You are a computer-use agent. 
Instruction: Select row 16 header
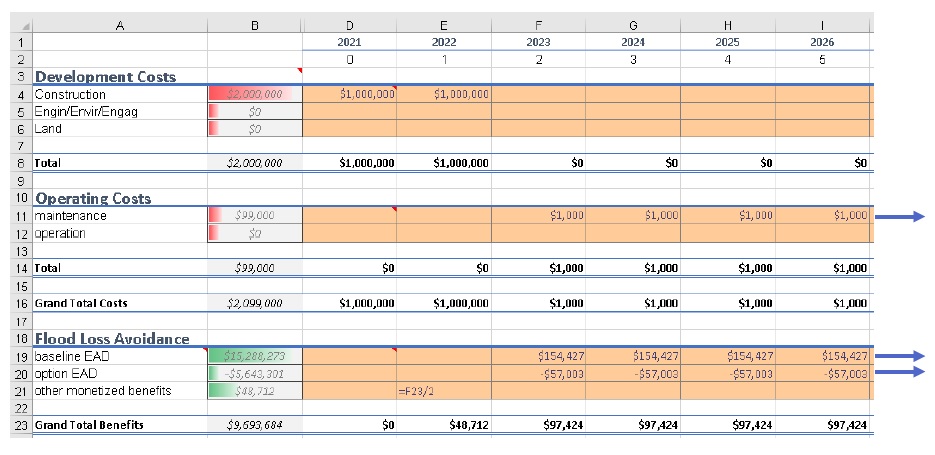pos(21,303)
